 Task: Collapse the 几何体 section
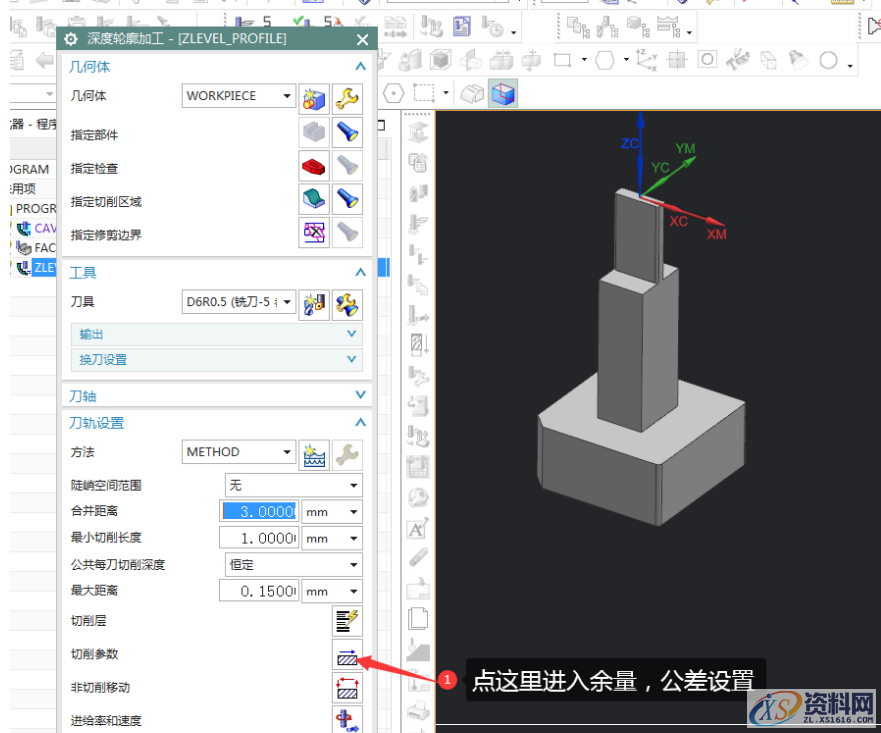click(359, 66)
